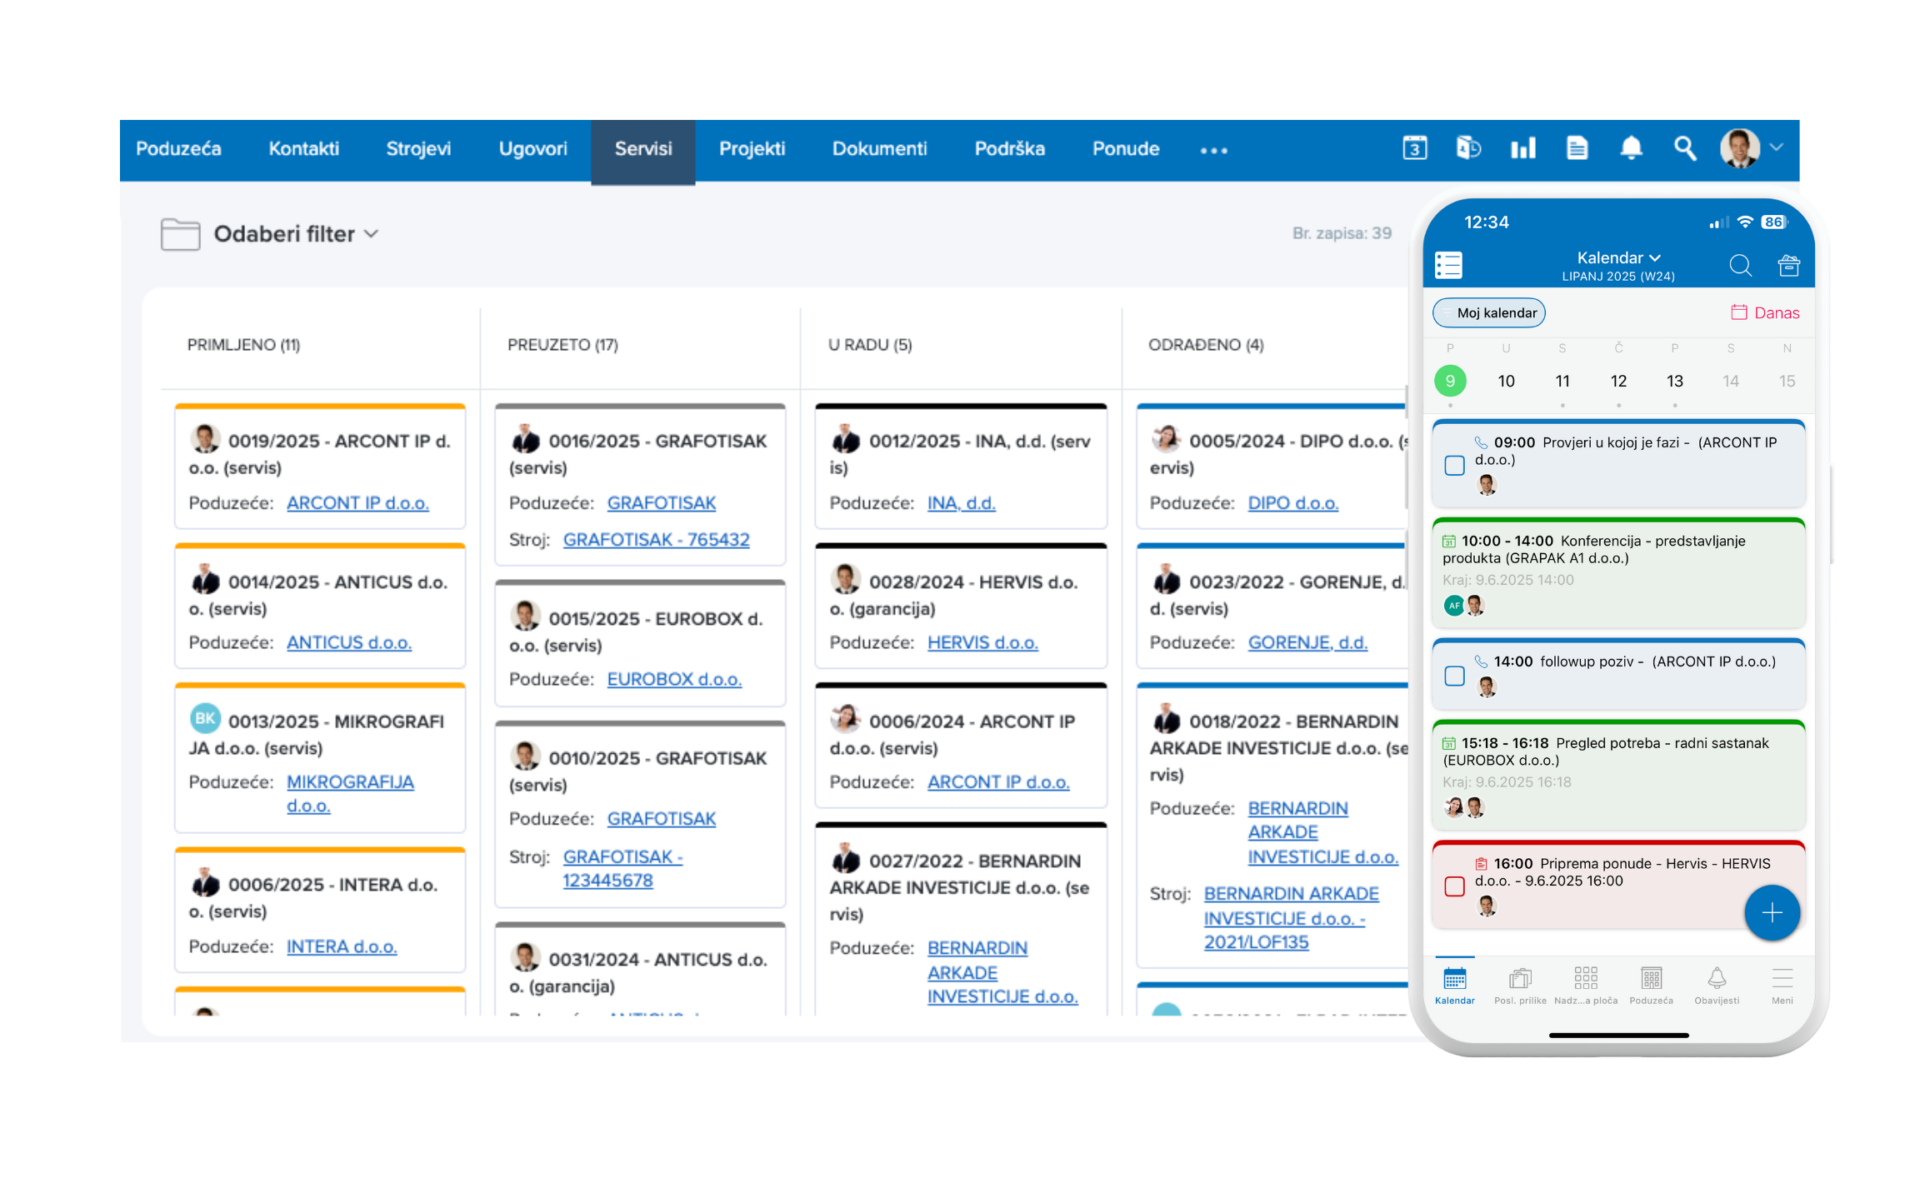The width and height of the screenshot is (1920, 1198).
Task: Select day 14 in the week strip
Action: [1730, 381]
